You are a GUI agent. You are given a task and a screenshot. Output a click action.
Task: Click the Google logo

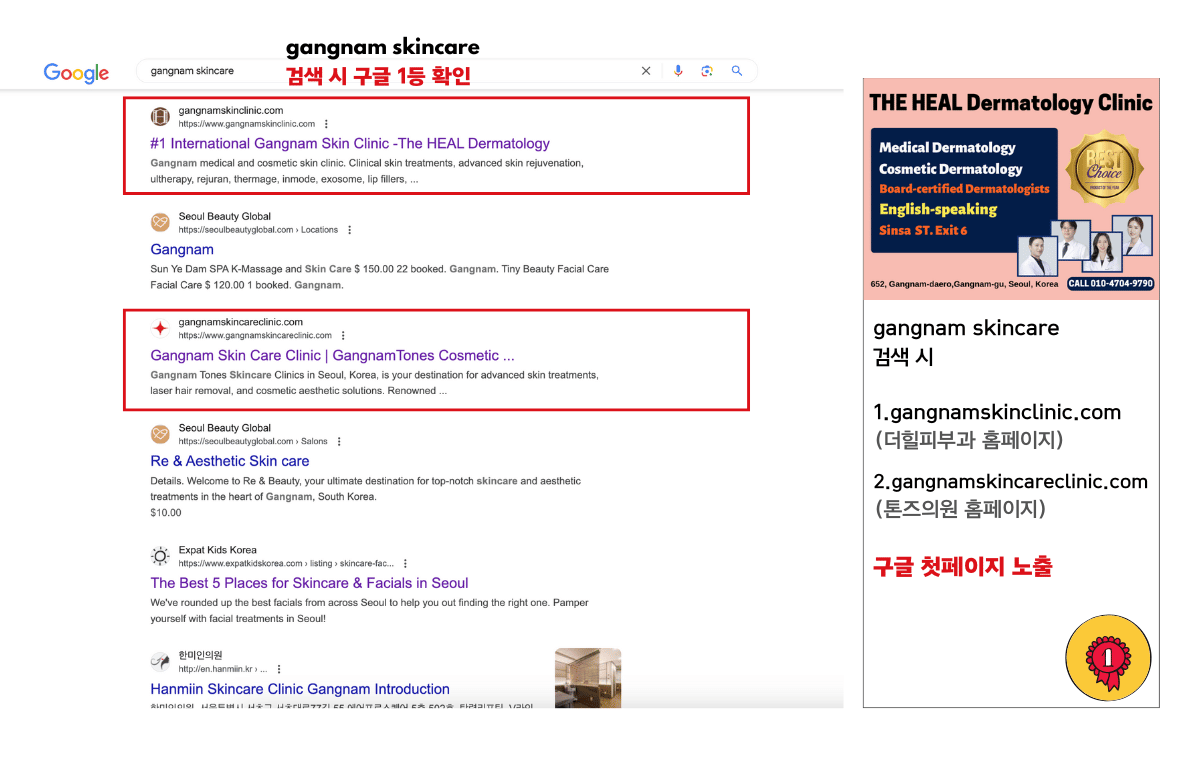coord(76,72)
